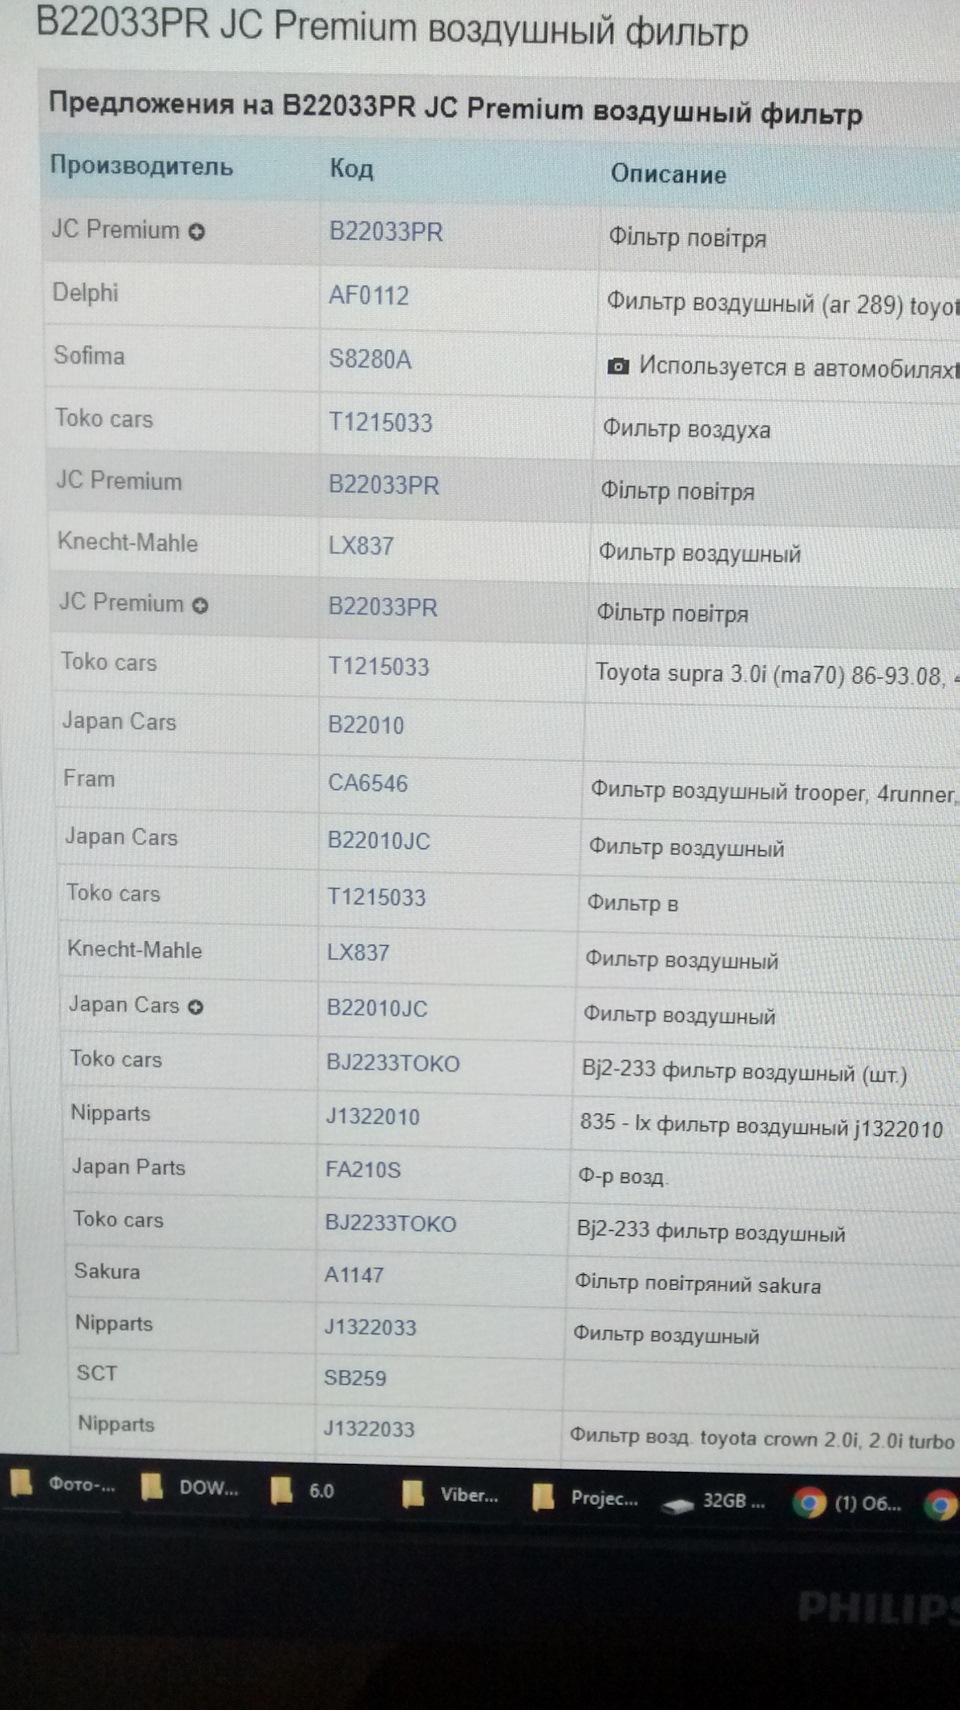
Task: Click the Используется в автомобилях description
Action: [798, 367]
